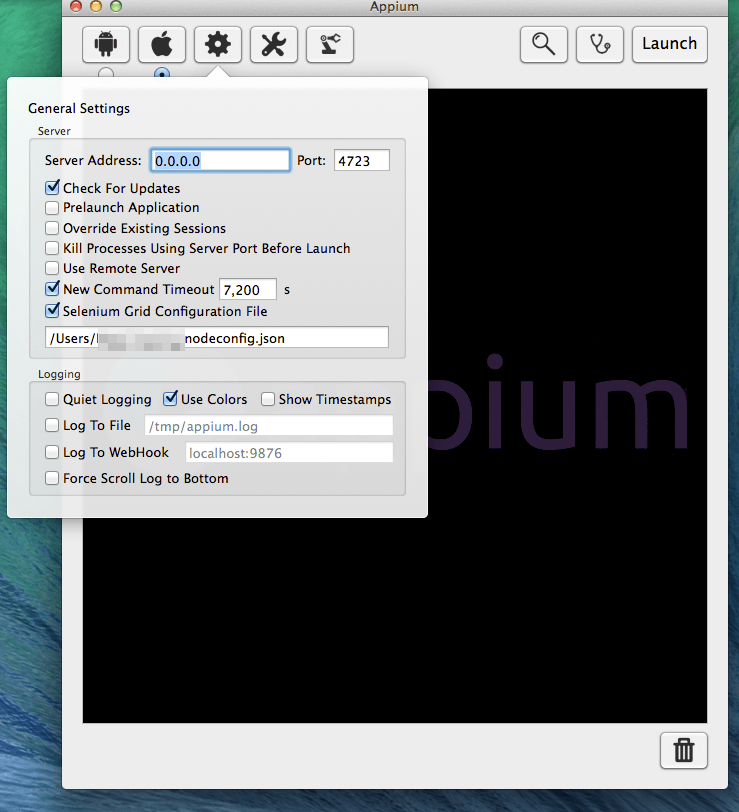
Task: Open iOS settings Apple icon
Action: click(x=162, y=45)
